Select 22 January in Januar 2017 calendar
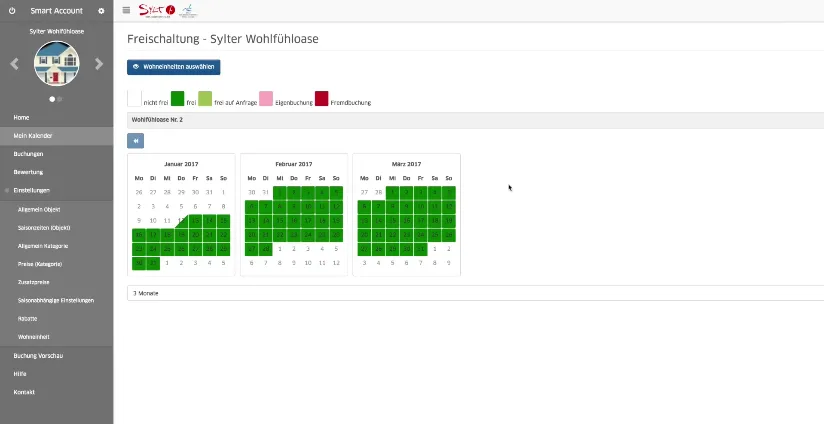This screenshot has width=824, height=424. coord(223,235)
